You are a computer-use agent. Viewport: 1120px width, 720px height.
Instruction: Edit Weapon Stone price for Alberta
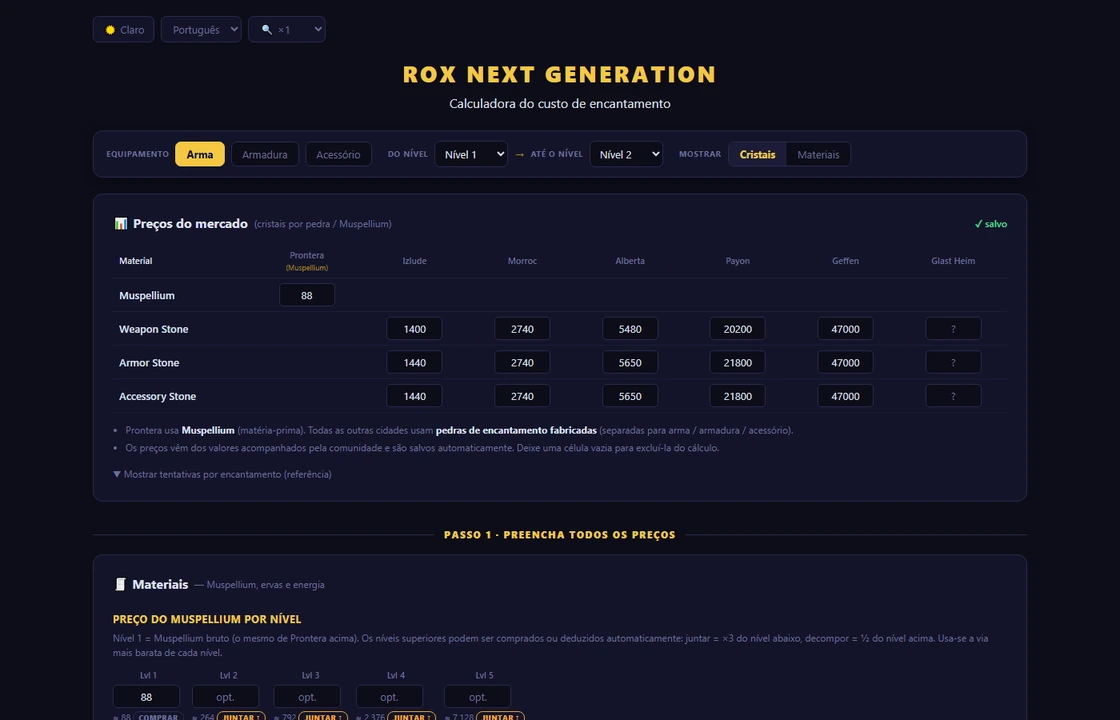point(630,329)
